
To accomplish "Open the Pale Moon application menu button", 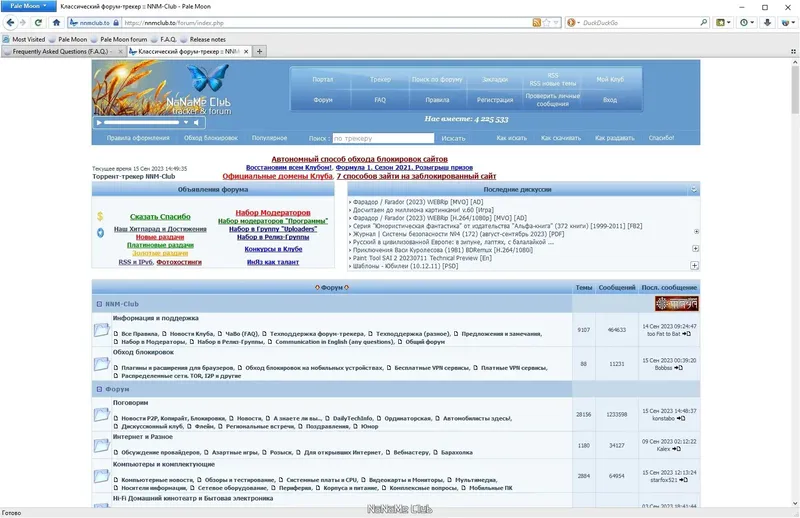I will pyautogui.click(x=29, y=6).
